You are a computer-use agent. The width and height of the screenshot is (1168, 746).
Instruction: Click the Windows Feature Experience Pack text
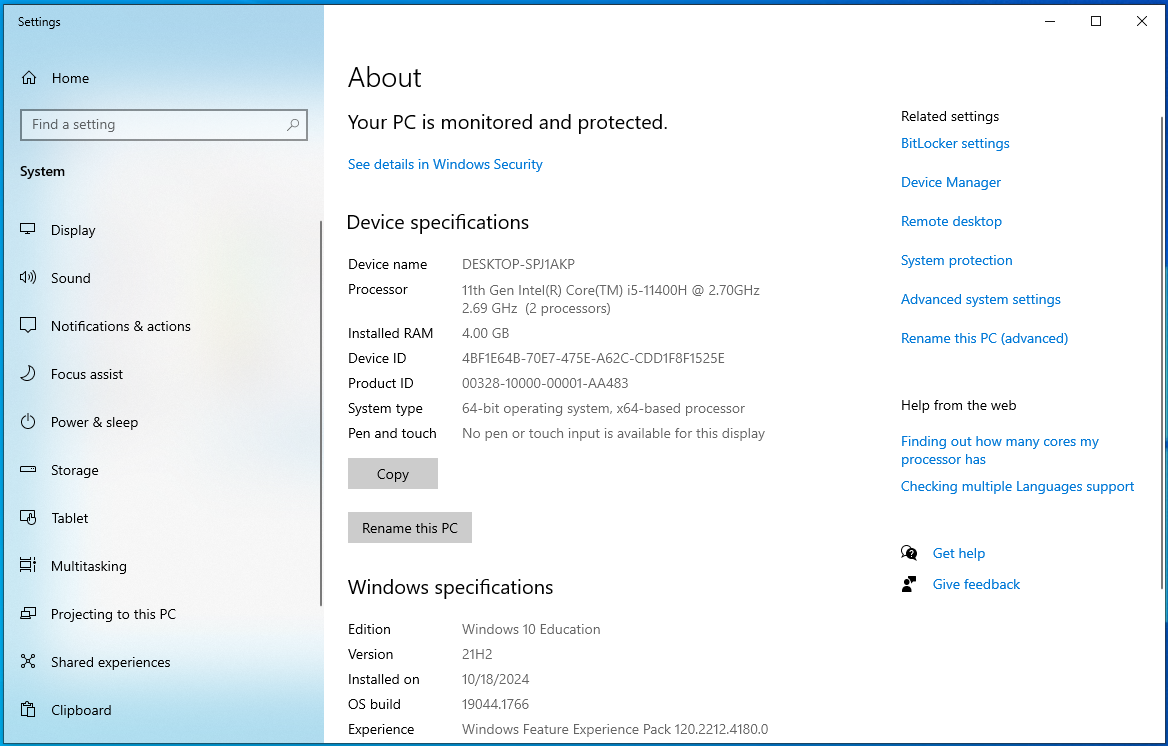(615, 729)
